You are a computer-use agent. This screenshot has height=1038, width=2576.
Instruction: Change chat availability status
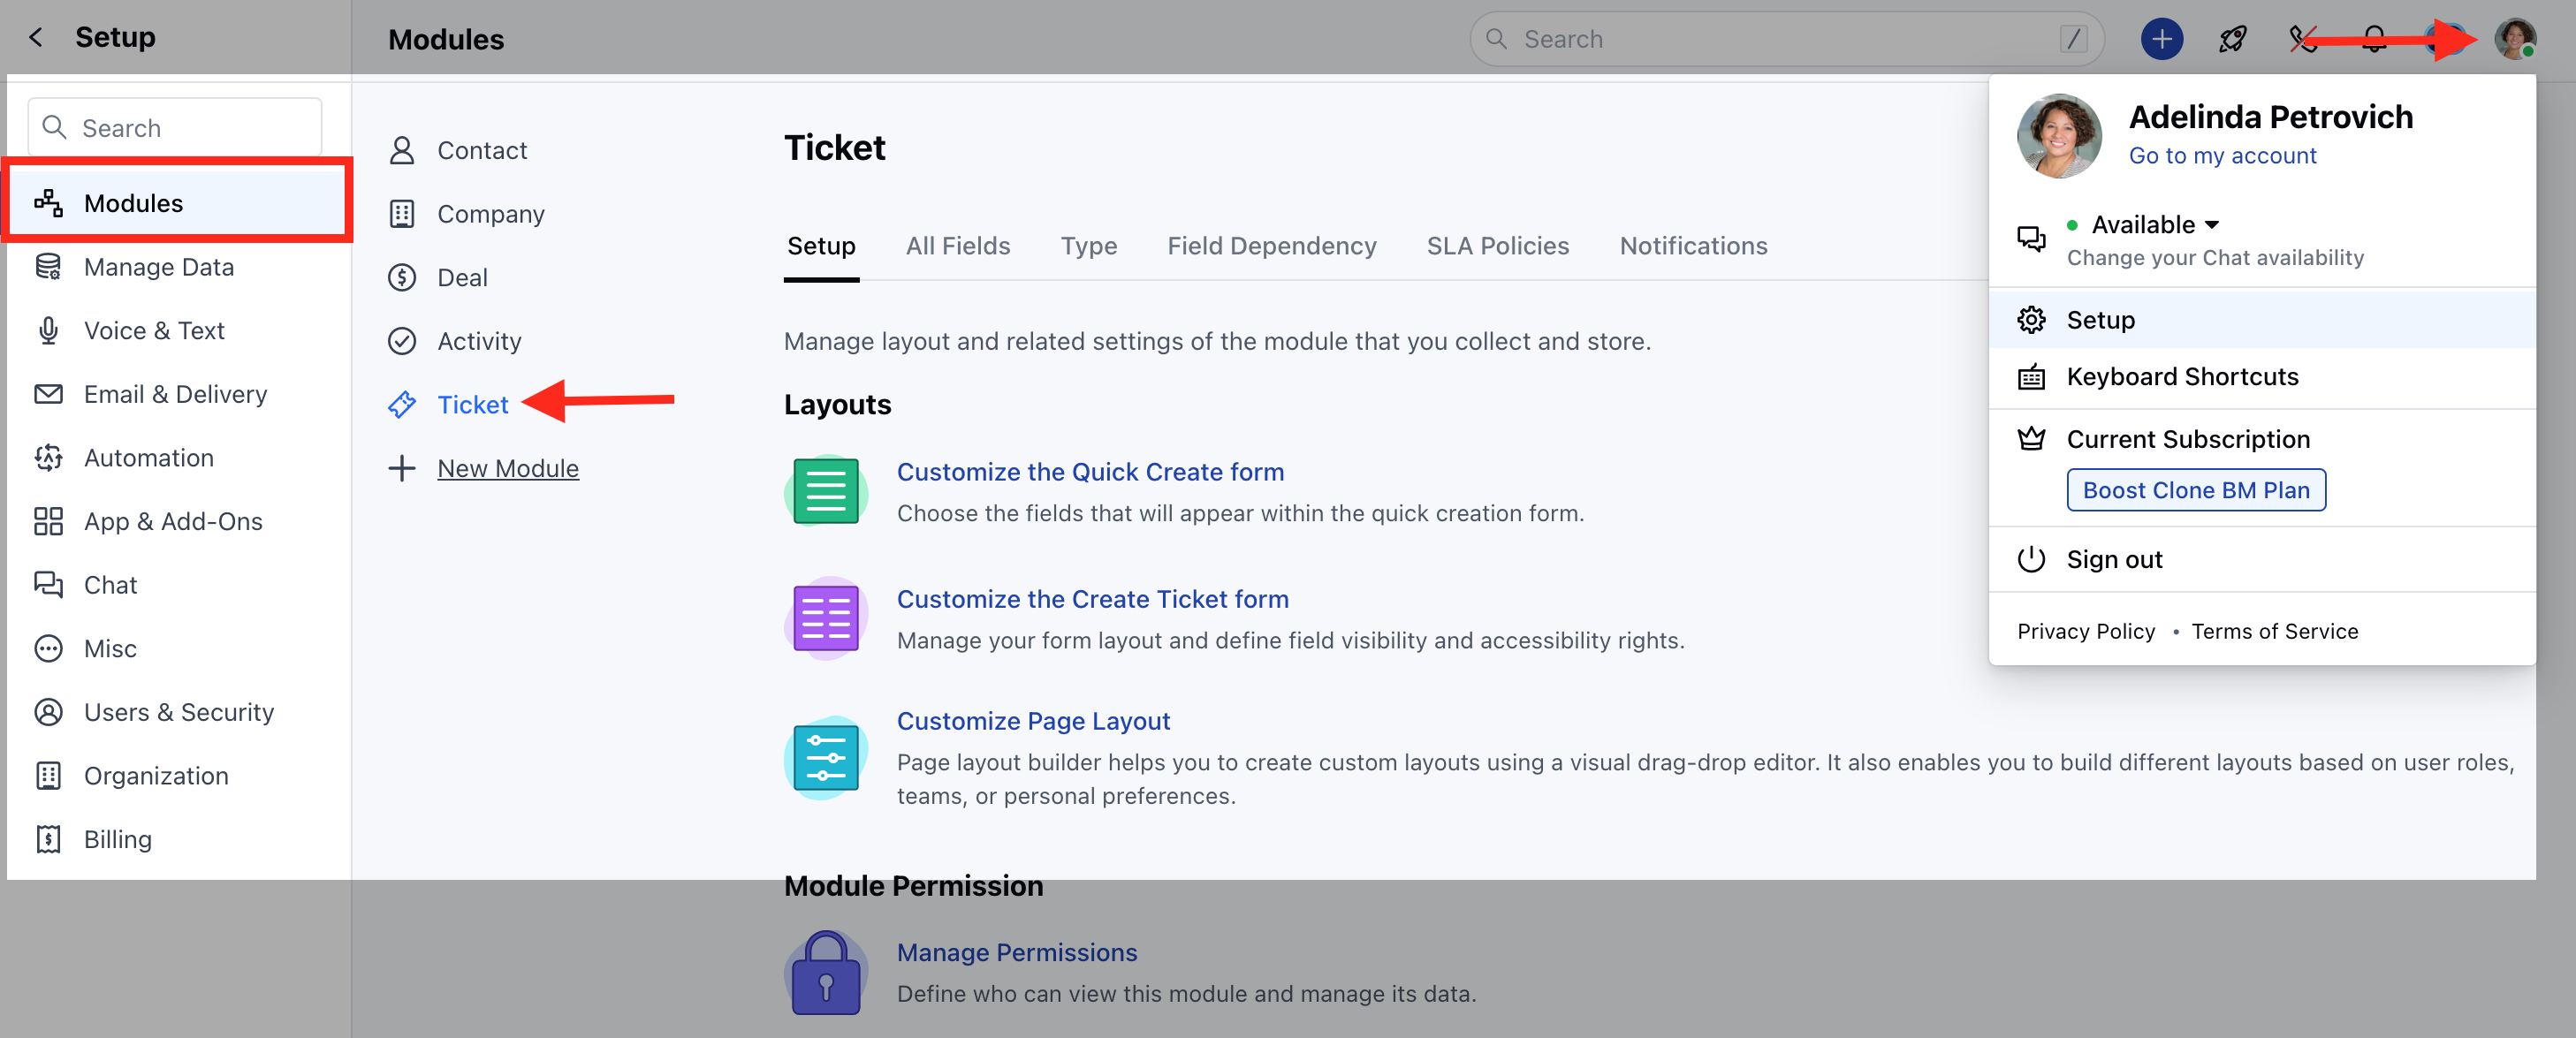tap(2216, 257)
